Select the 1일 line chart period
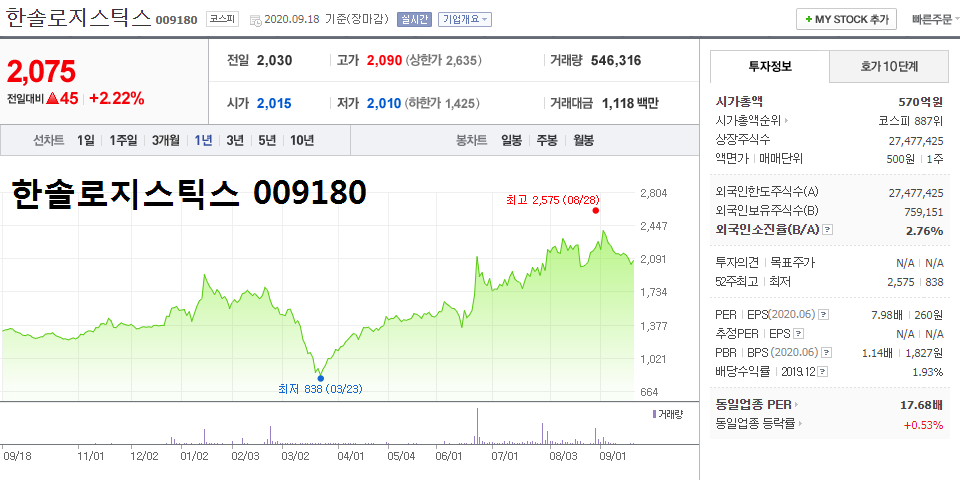This screenshot has height=480, width=965. (86, 140)
